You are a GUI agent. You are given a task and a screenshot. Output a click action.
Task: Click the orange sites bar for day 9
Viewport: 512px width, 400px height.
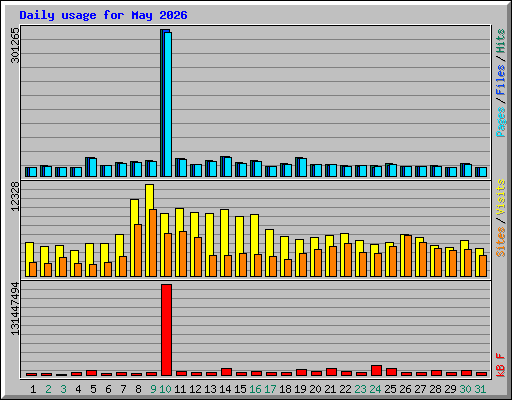click(x=153, y=243)
